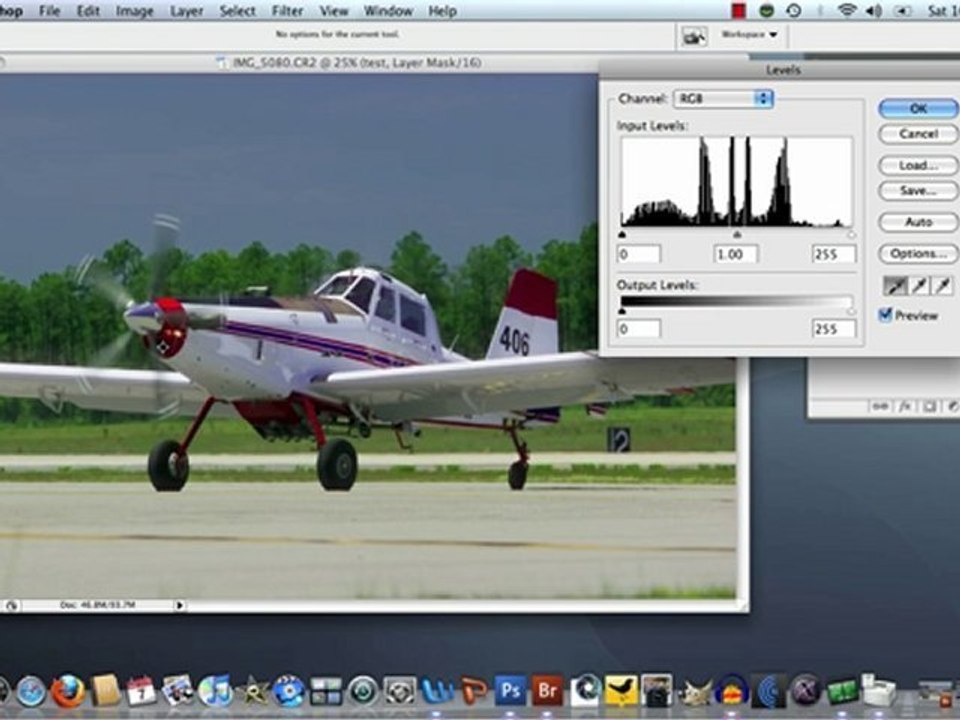Toggle the Preview checkbox in Levels

[885, 315]
